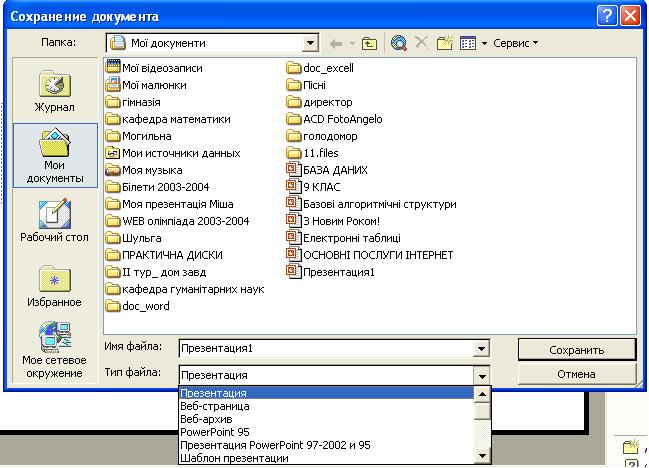
Task: Select Білети 2003-2004 folder
Action: click(158, 187)
